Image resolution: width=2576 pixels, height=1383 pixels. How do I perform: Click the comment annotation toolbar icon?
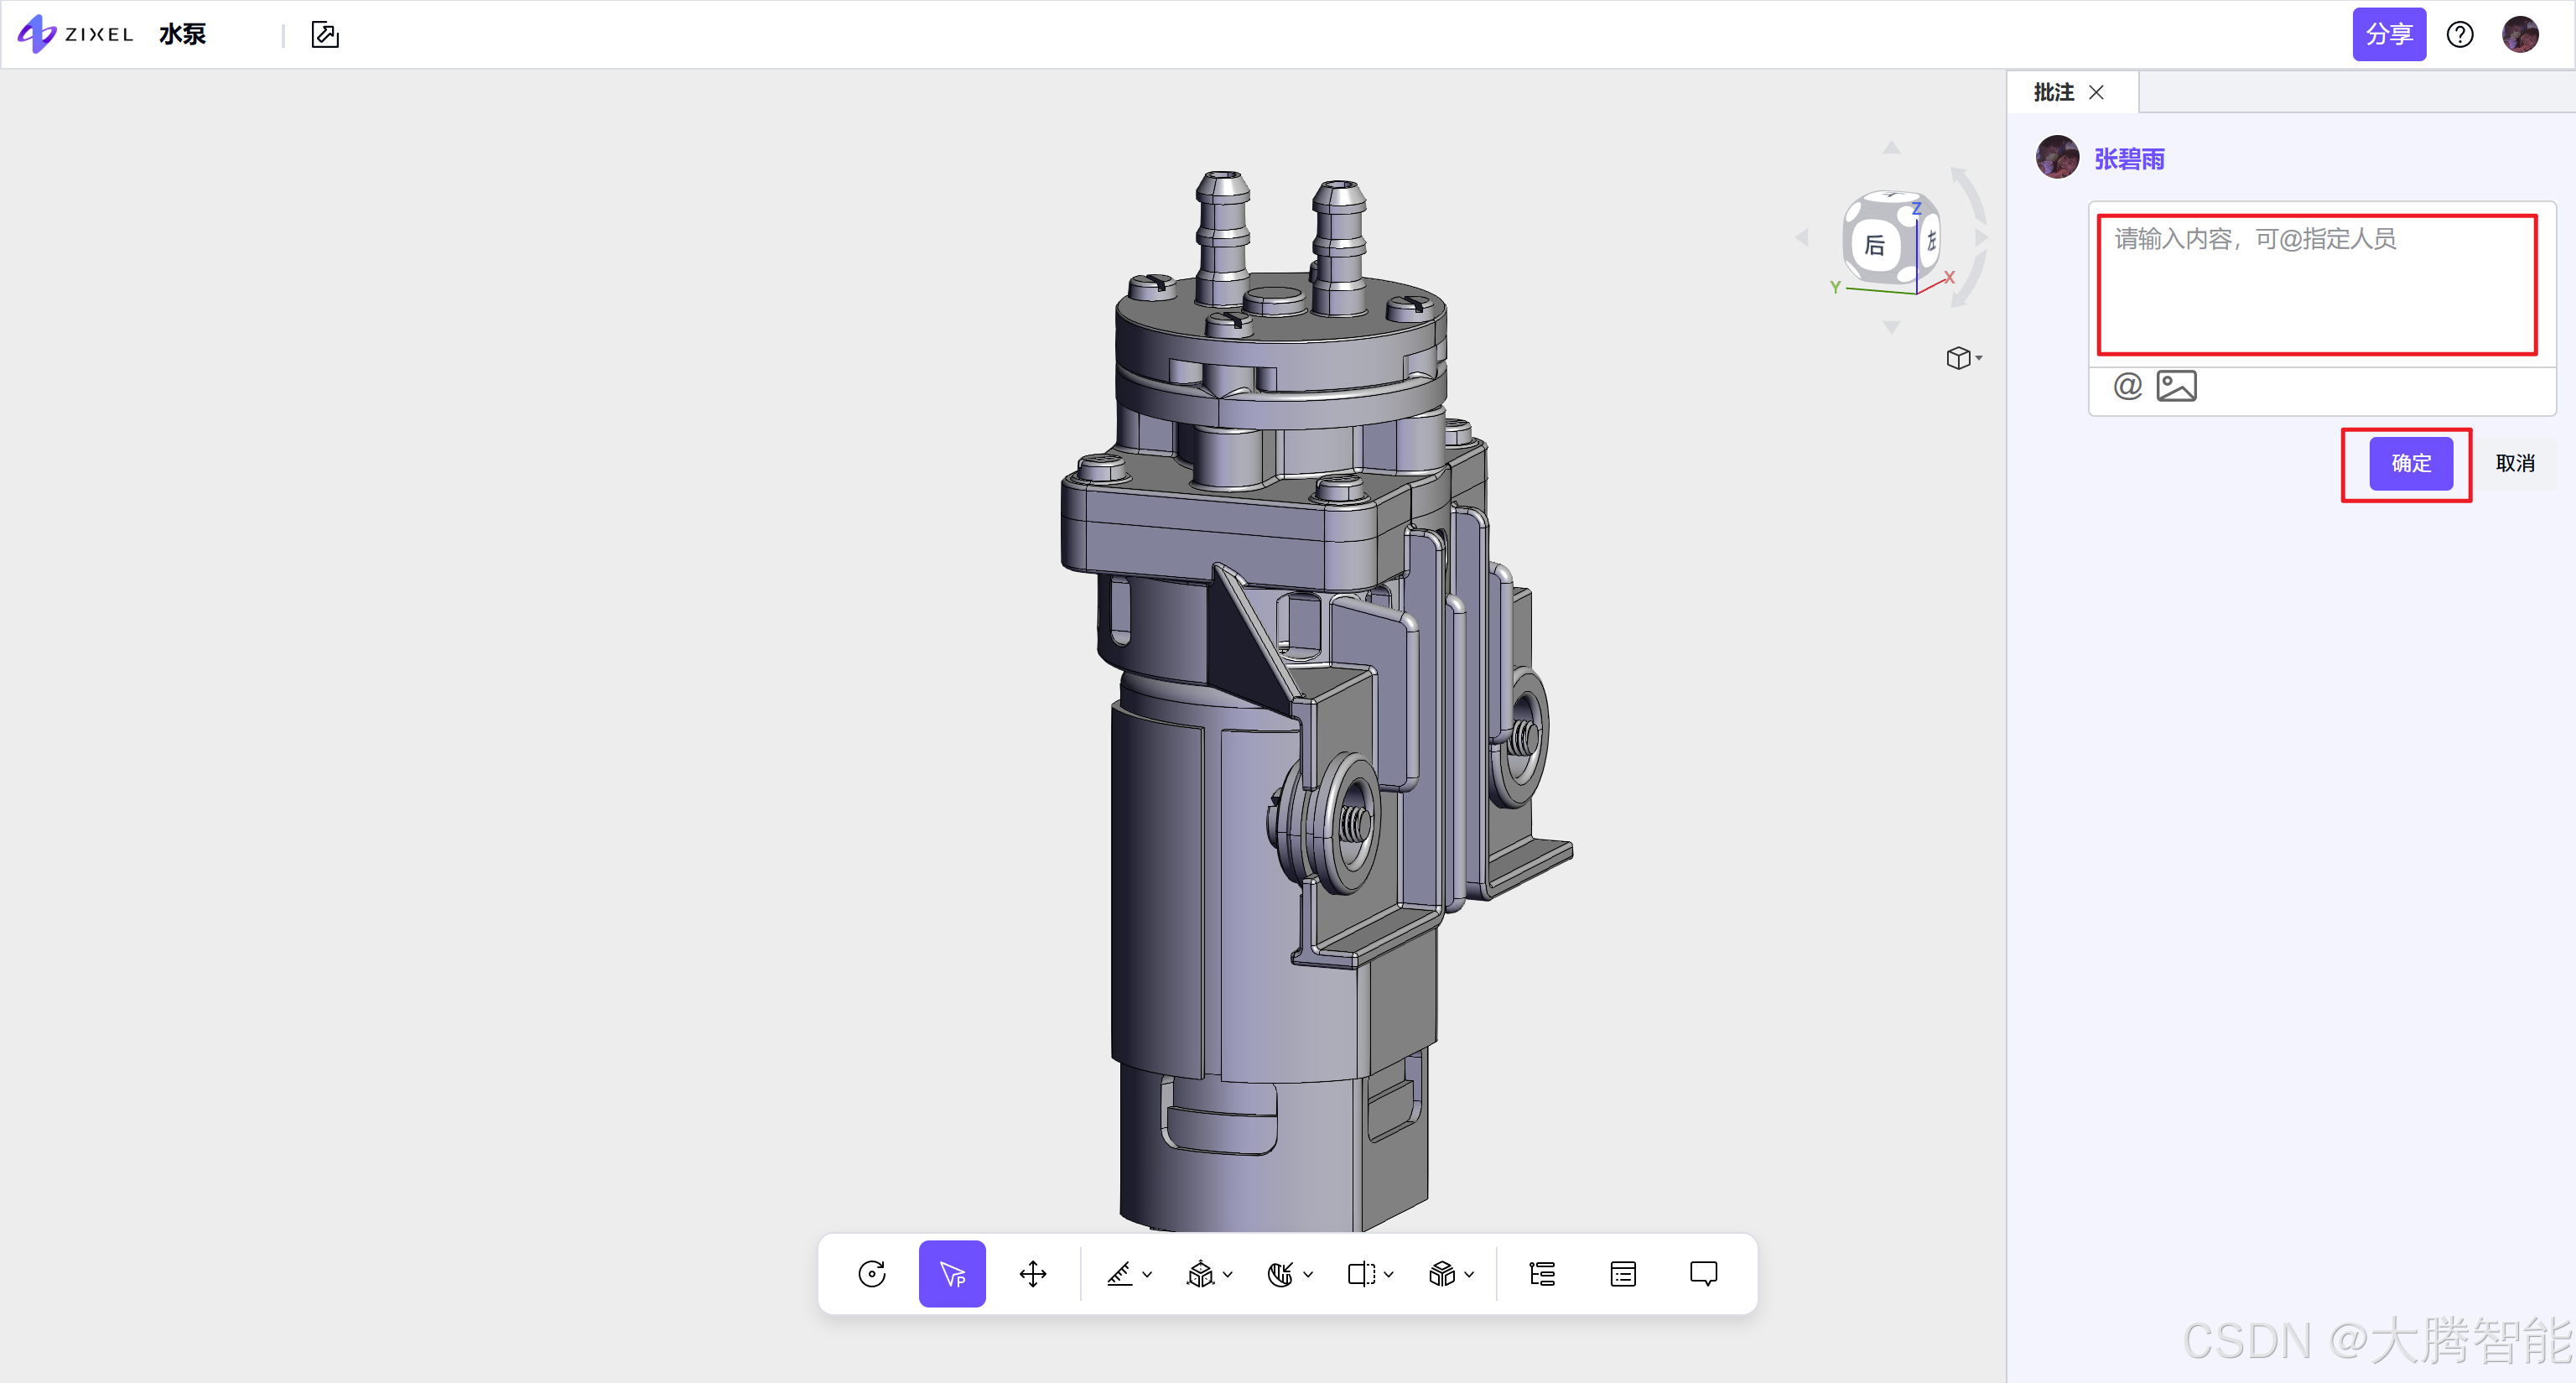(x=1703, y=1273)
